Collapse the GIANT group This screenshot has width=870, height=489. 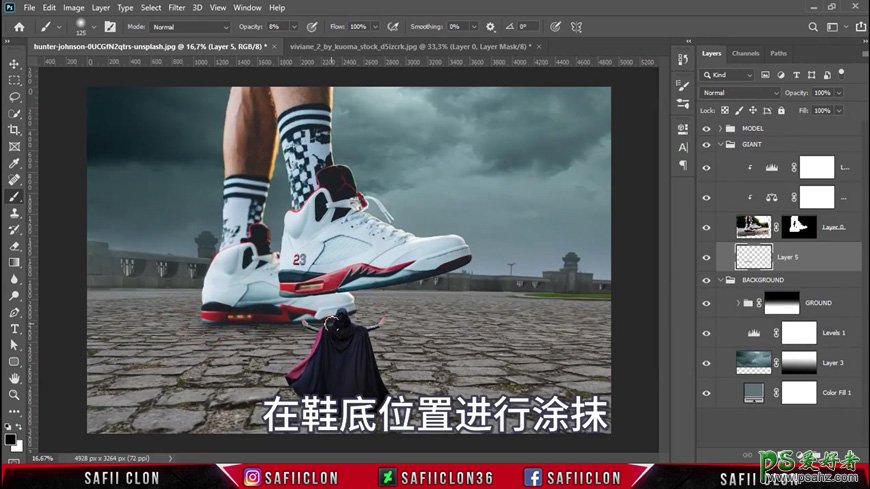tap(720, 144)
